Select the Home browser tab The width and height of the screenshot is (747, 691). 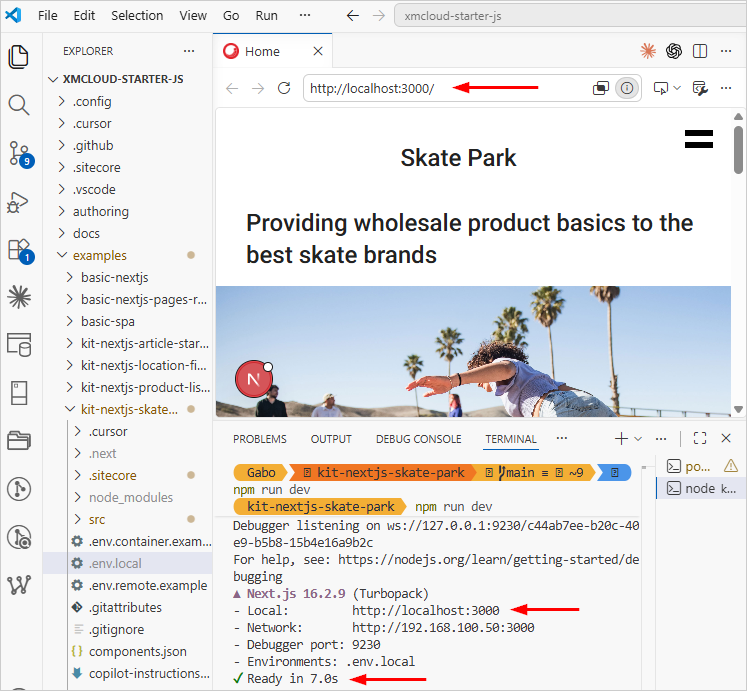pyautogui.click(x=262, y=51)
